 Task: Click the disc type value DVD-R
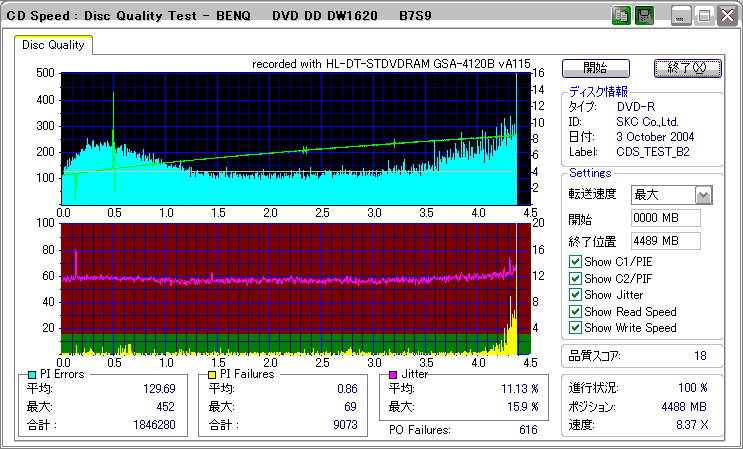click(636, 107)
